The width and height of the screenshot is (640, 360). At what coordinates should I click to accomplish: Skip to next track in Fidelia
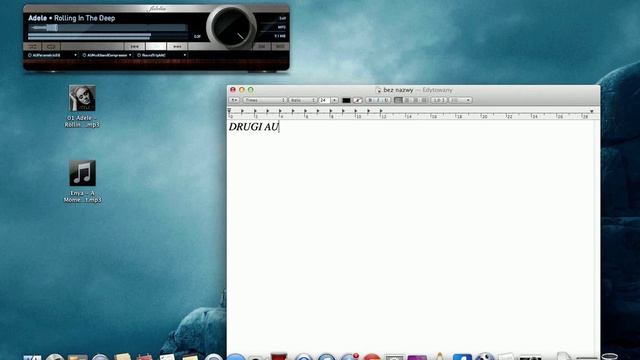point(177,47)
